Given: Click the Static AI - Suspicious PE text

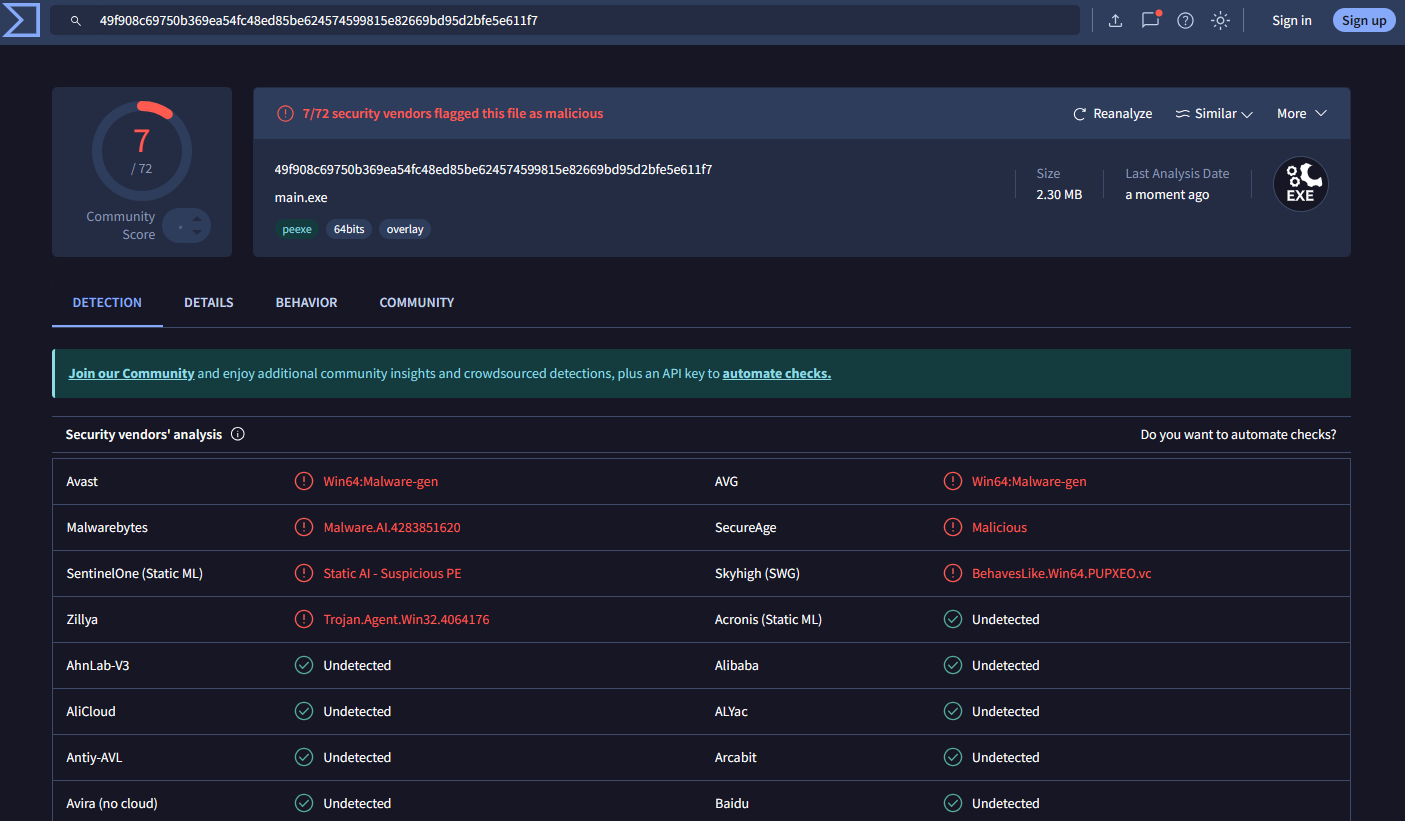Looking at the screenshot, I should point(392,573).
